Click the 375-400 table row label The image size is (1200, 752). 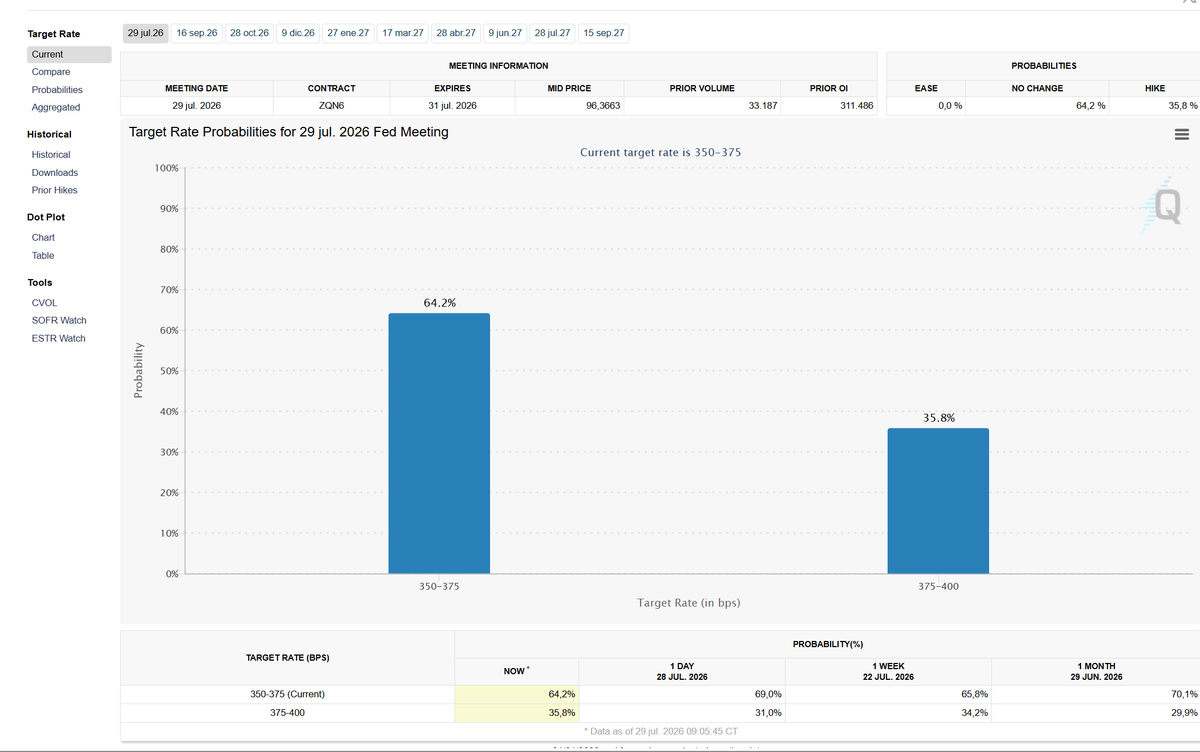[287, 712]
